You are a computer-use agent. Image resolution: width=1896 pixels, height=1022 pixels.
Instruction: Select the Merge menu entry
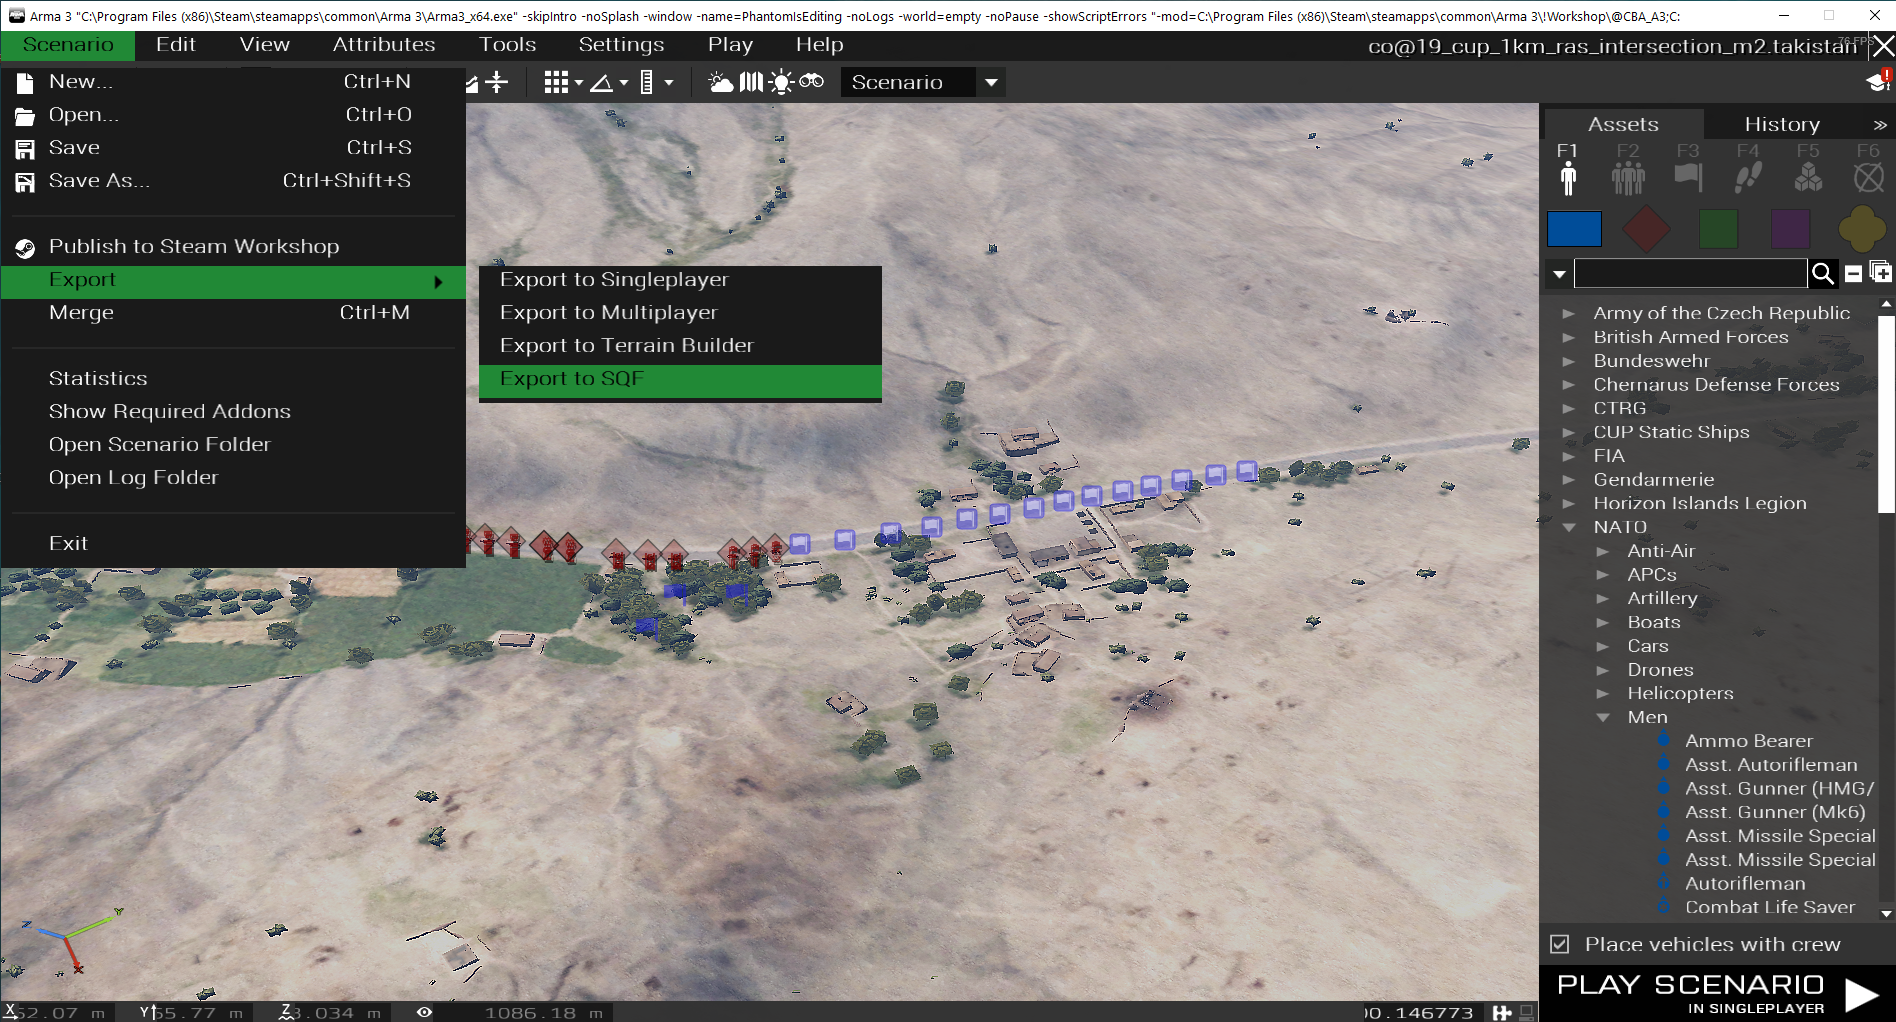click(x=233, y=313)
